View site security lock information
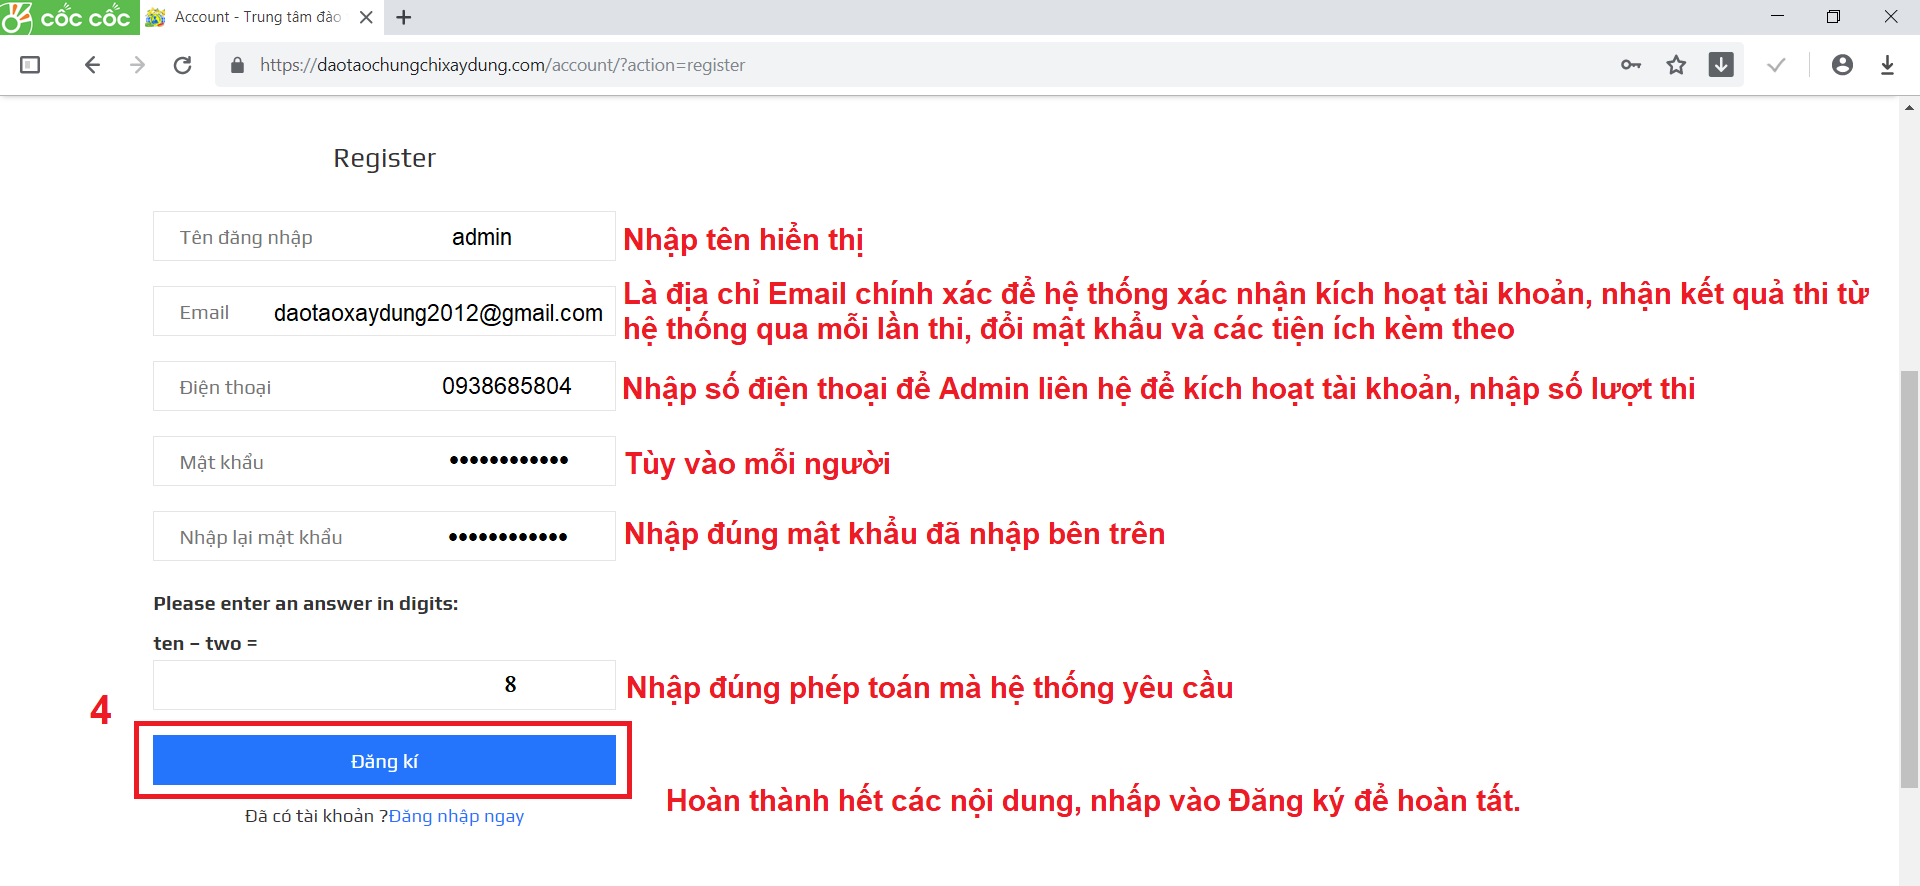The width and height of the screenshot is (1920, 886). coord(237,65)
